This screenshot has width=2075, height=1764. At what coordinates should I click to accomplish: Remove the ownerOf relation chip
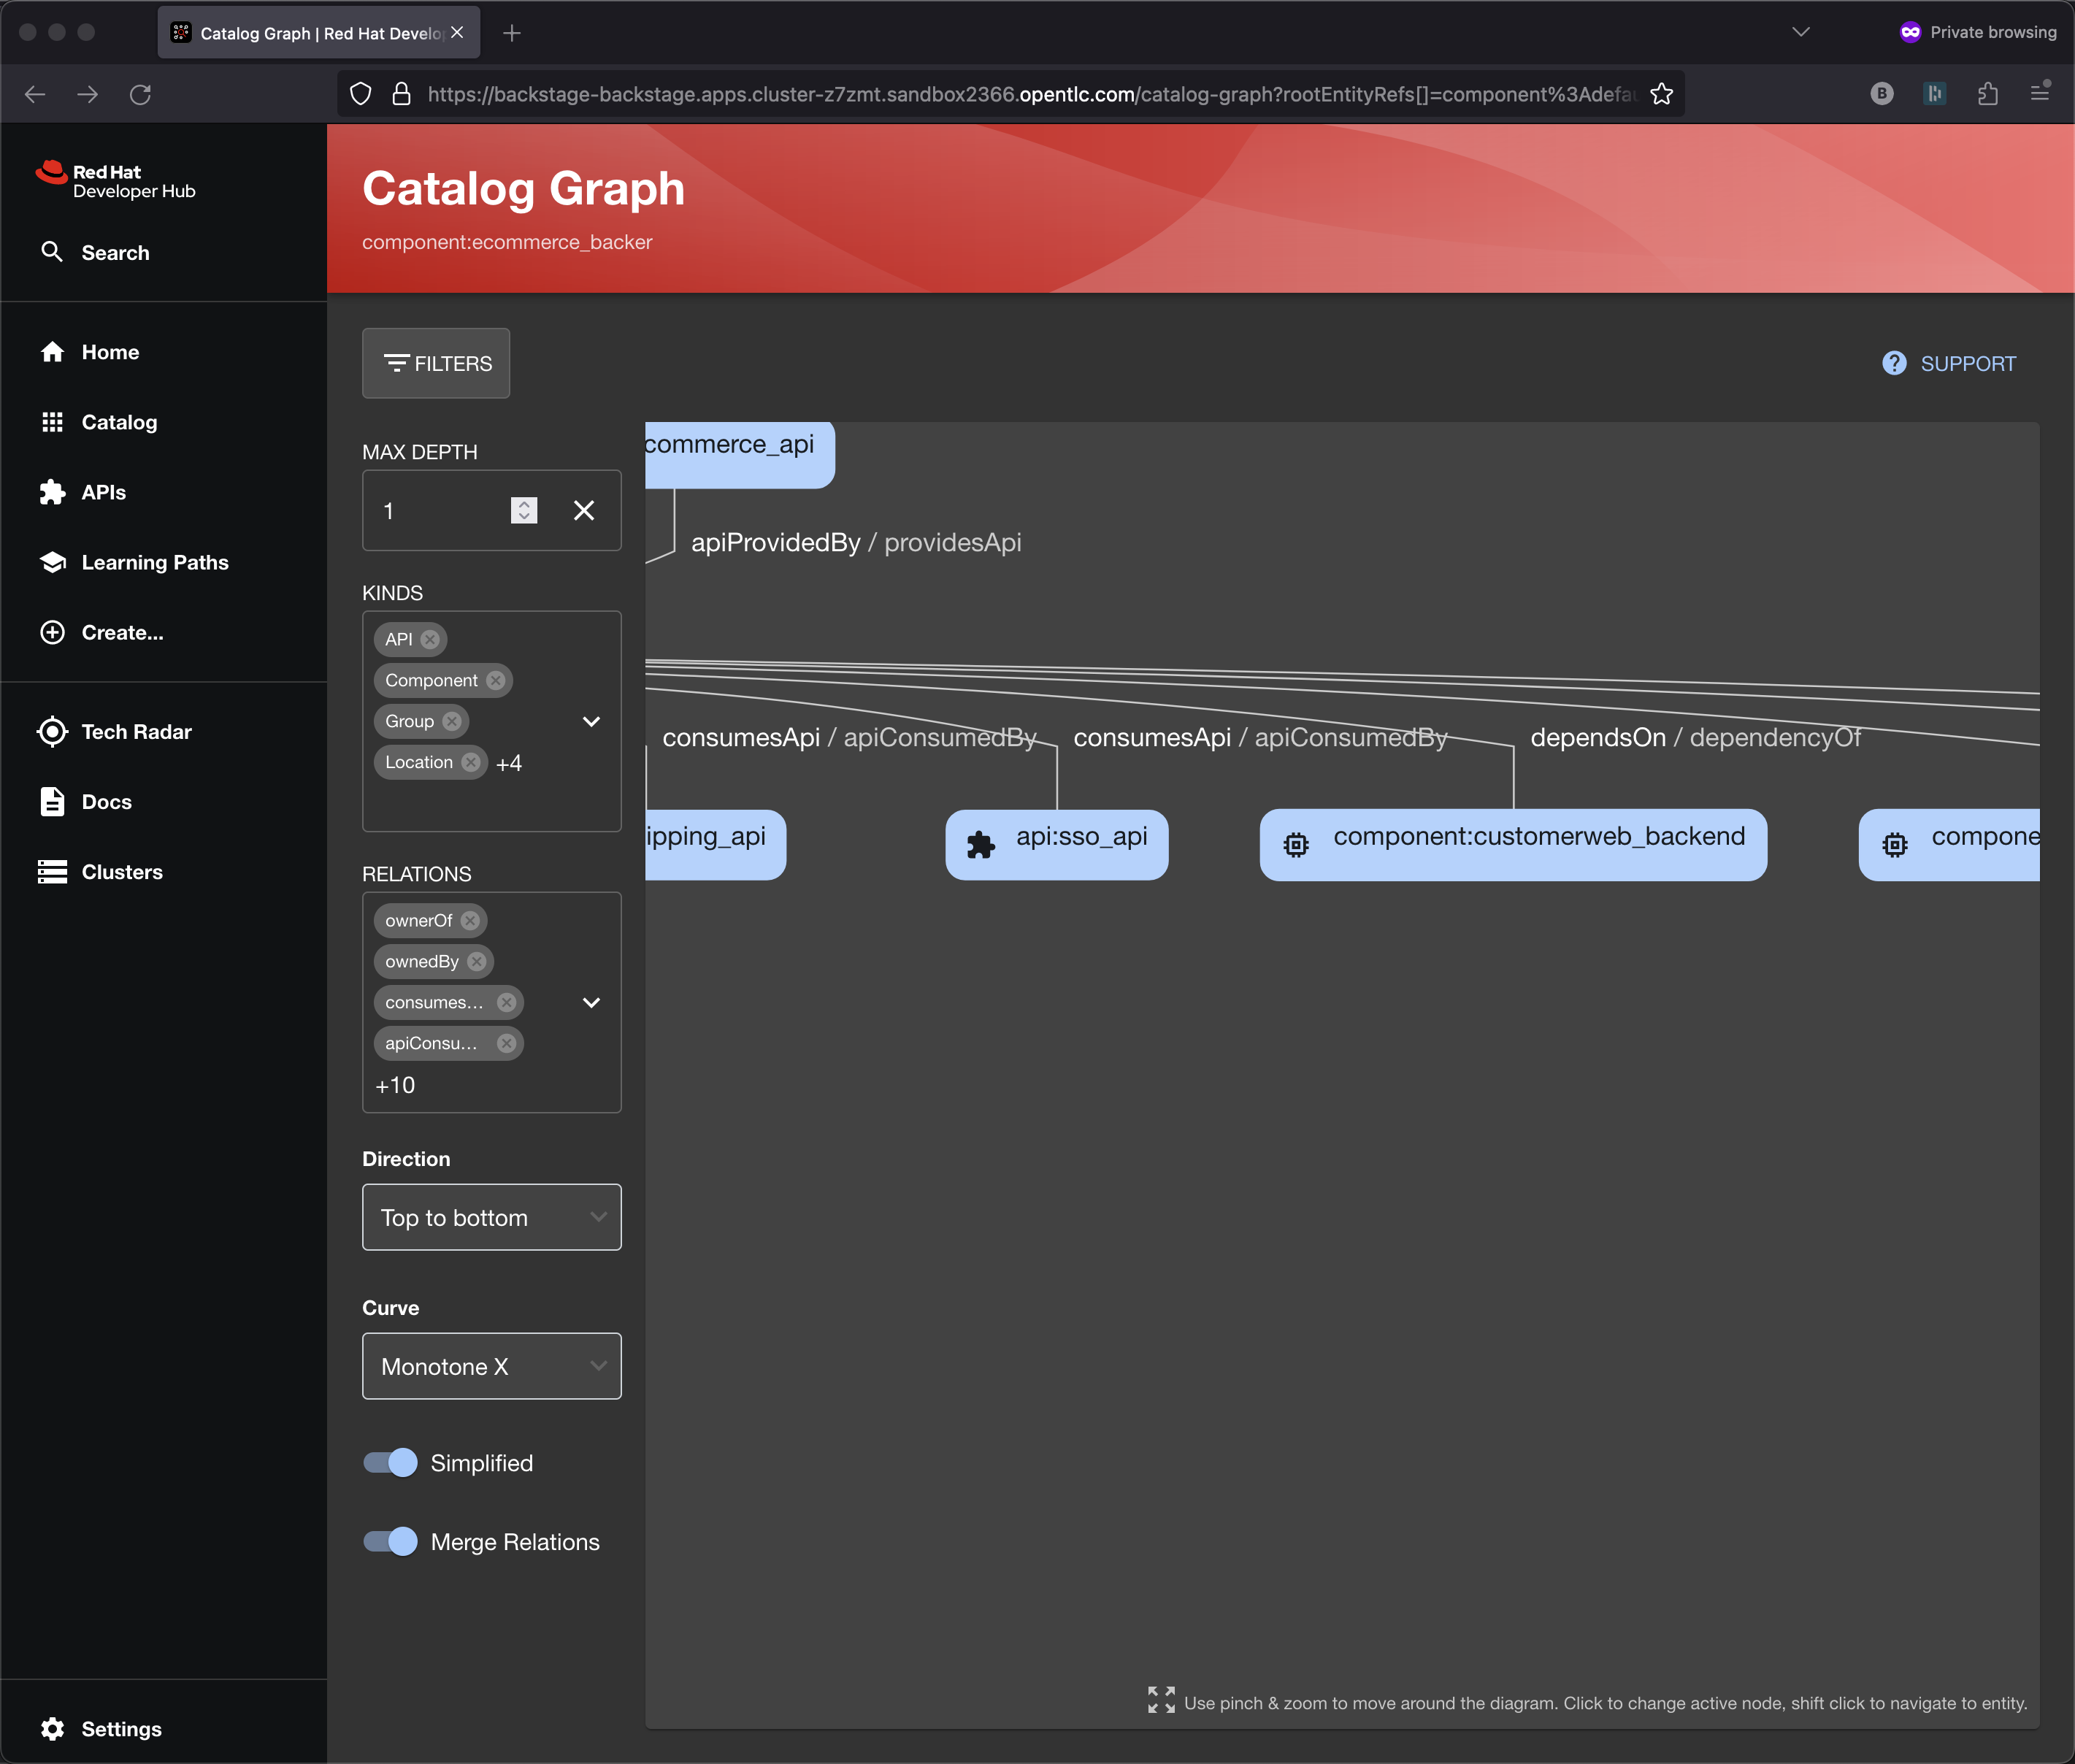[470, 920]
